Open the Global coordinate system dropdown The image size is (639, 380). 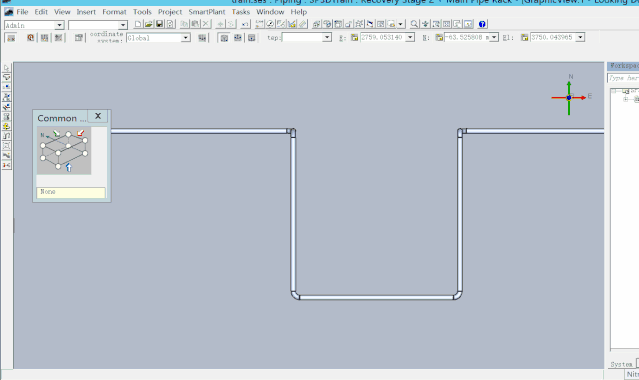pos(185,38)
